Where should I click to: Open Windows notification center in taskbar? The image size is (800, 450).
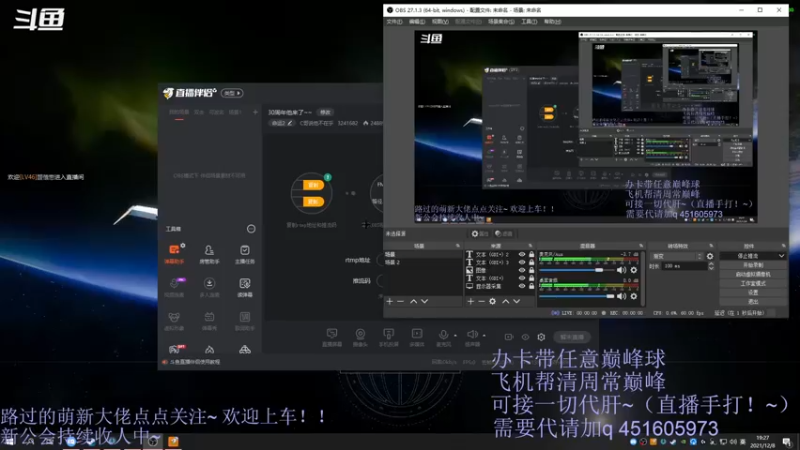[787, 441]
